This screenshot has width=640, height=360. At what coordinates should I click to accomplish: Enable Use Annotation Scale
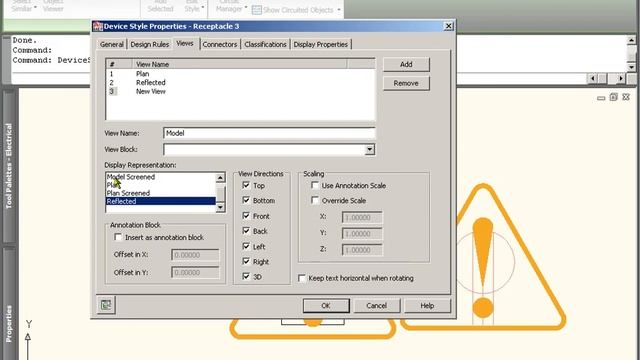coord(315,185)
